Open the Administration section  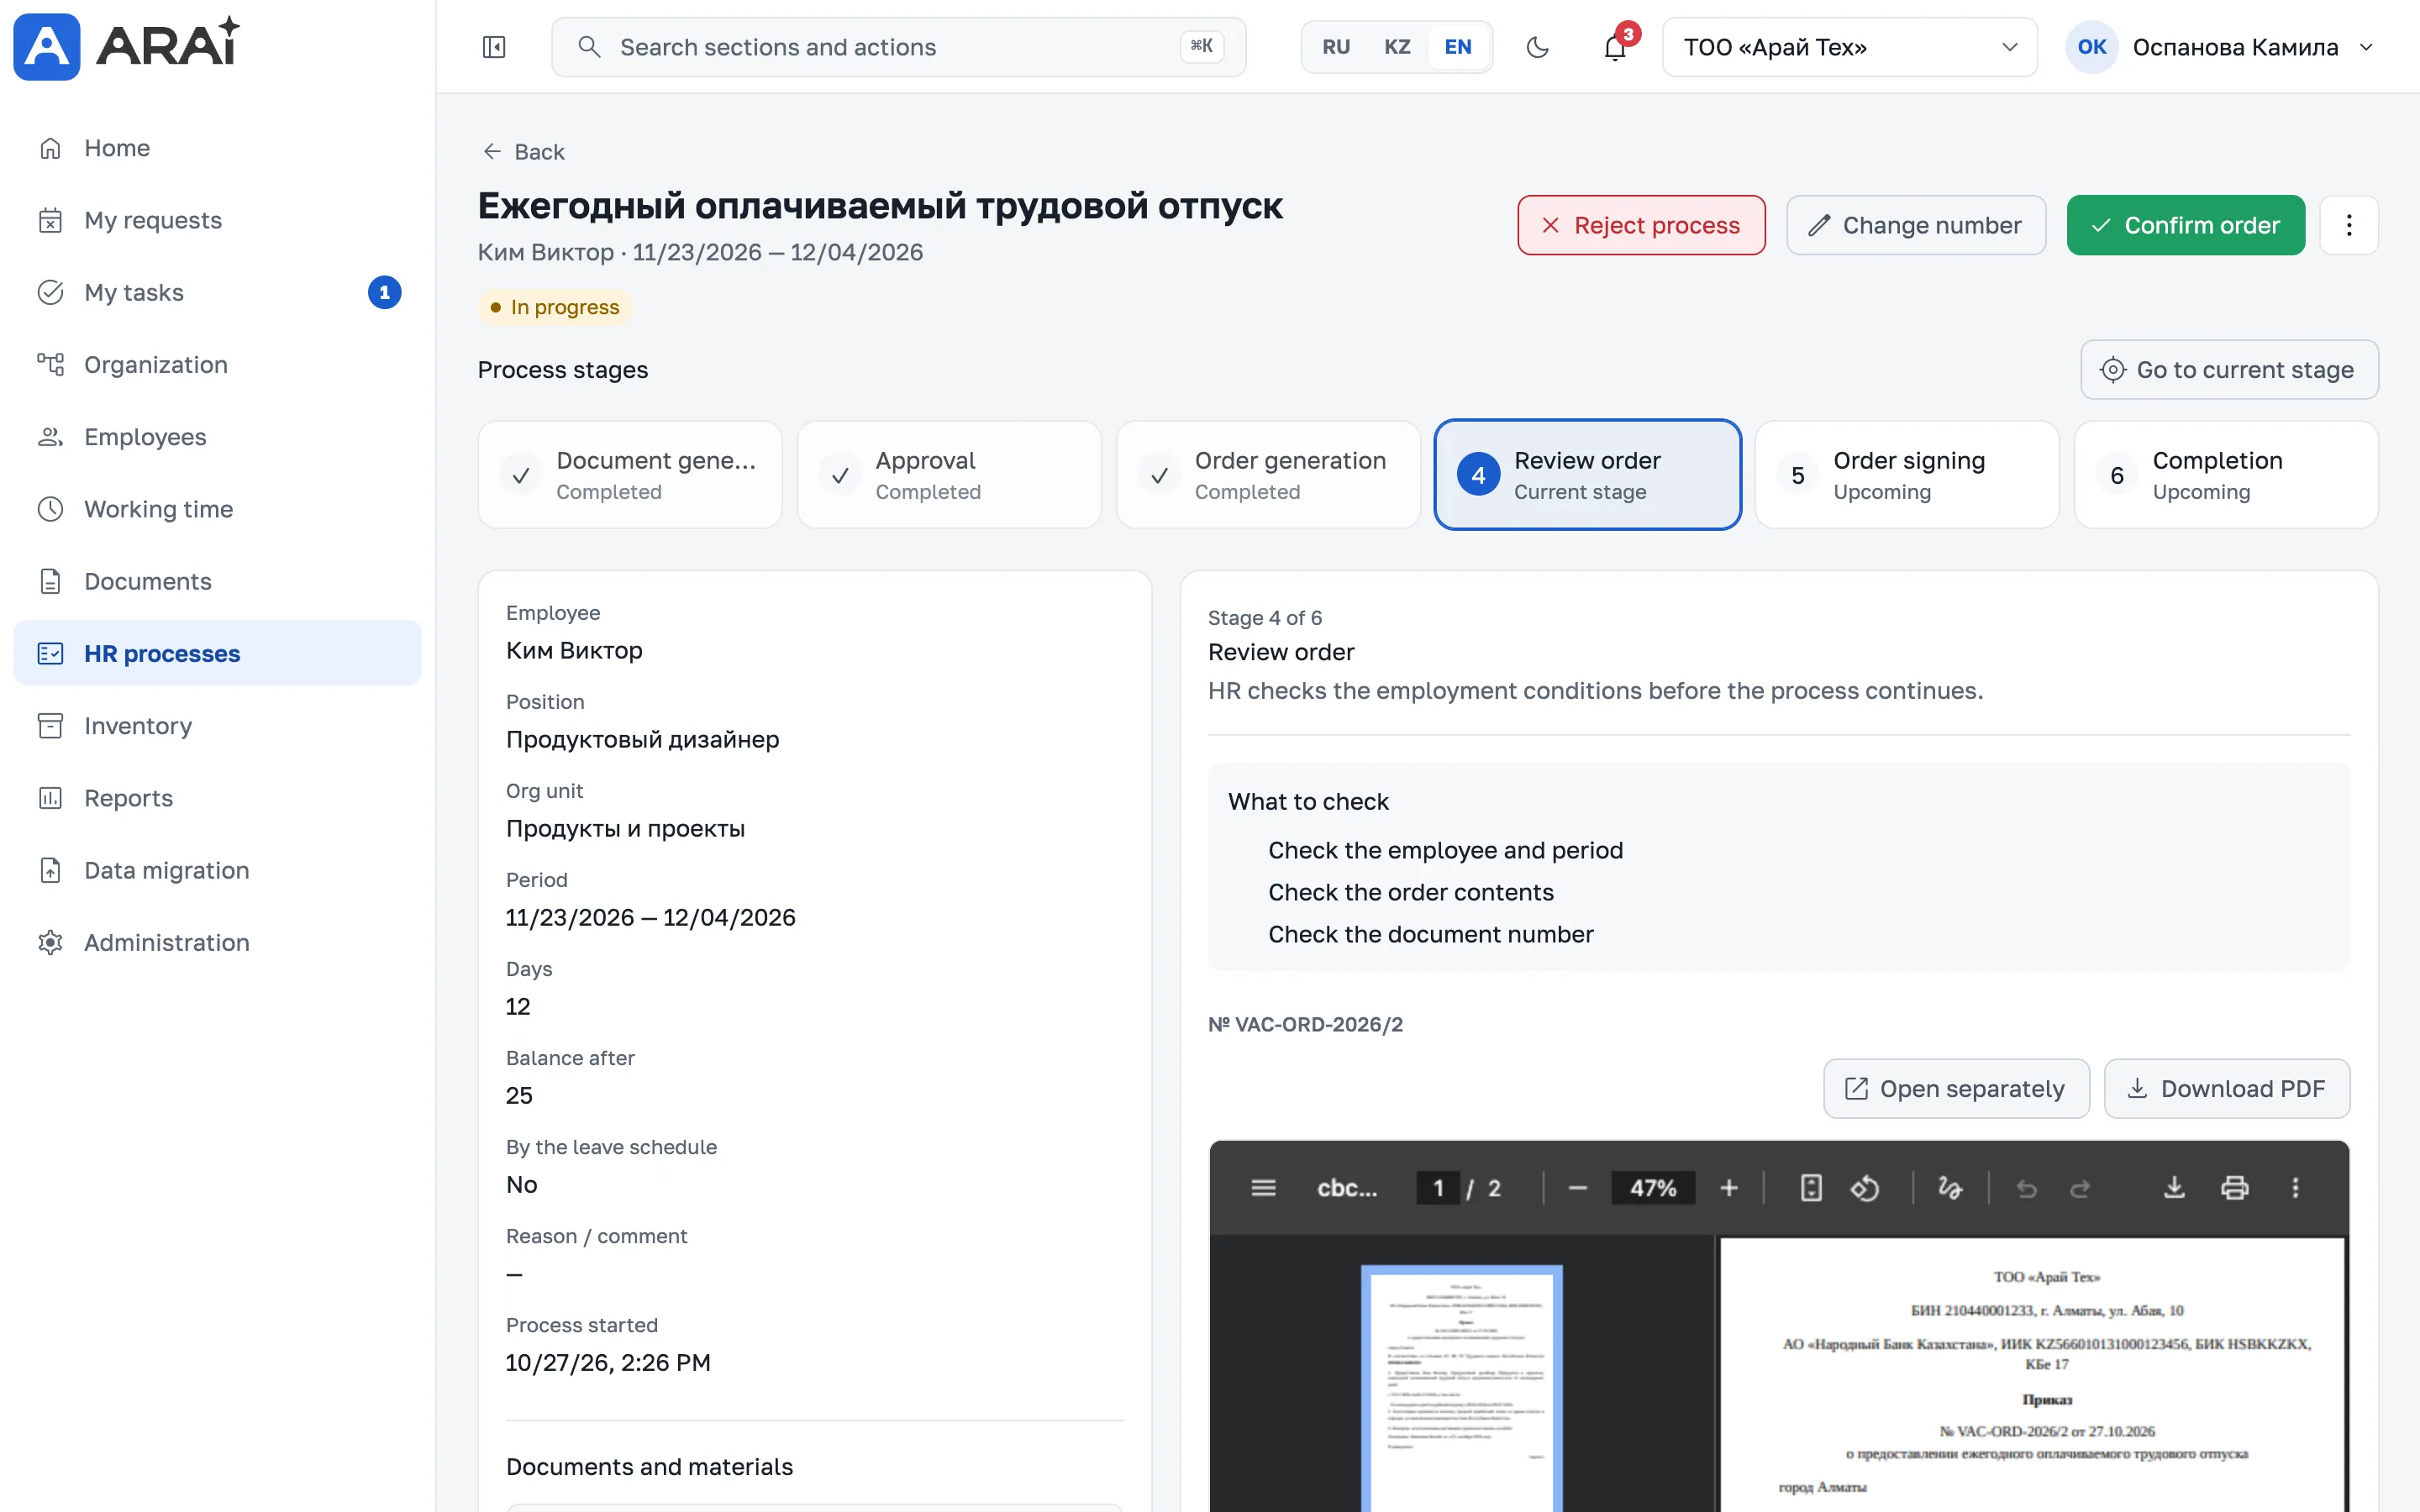coord(217,942)
